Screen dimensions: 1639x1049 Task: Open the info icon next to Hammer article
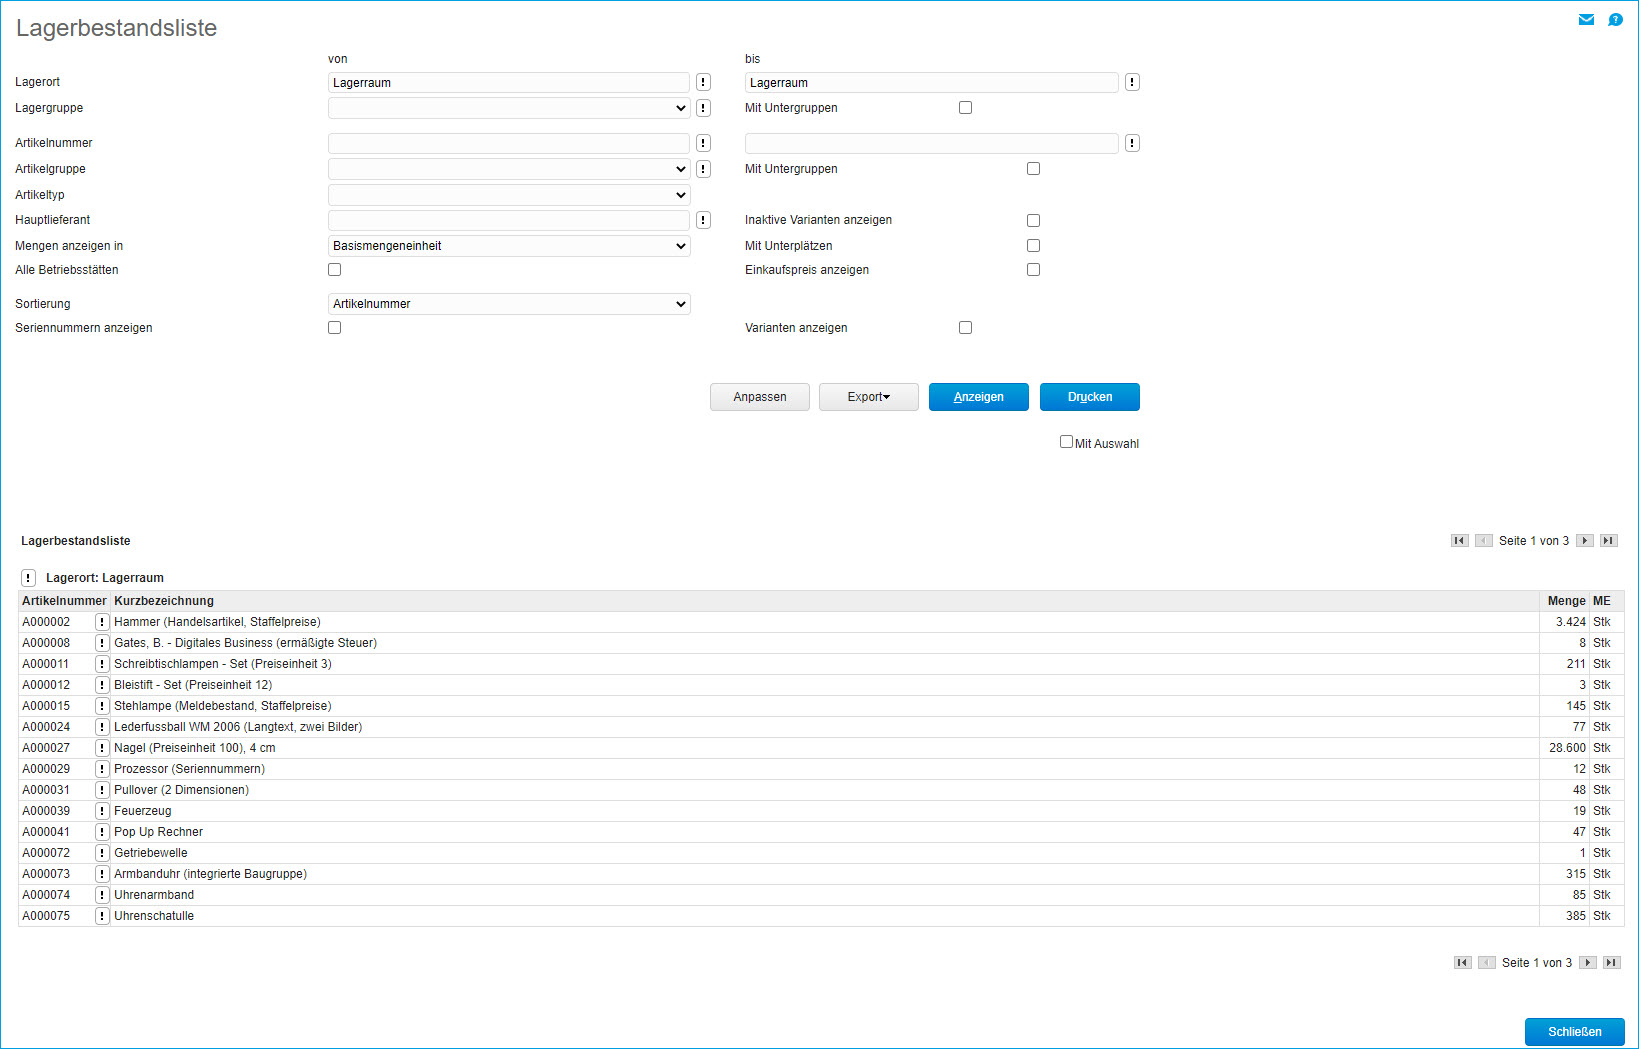tap(102, 622)
